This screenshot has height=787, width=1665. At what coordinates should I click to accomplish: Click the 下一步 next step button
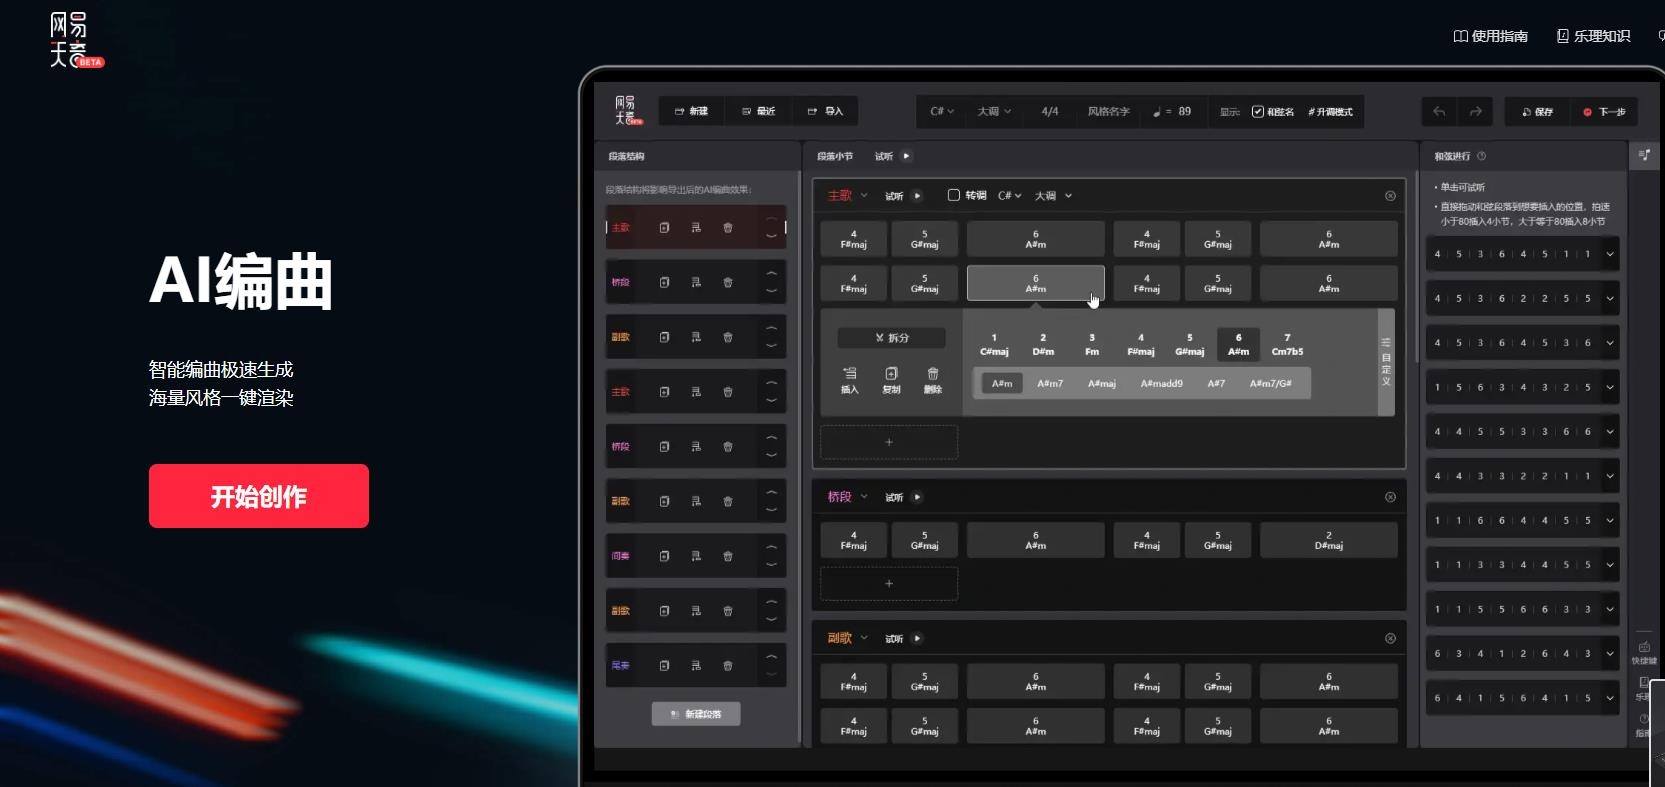click(x=1604, y=111)
